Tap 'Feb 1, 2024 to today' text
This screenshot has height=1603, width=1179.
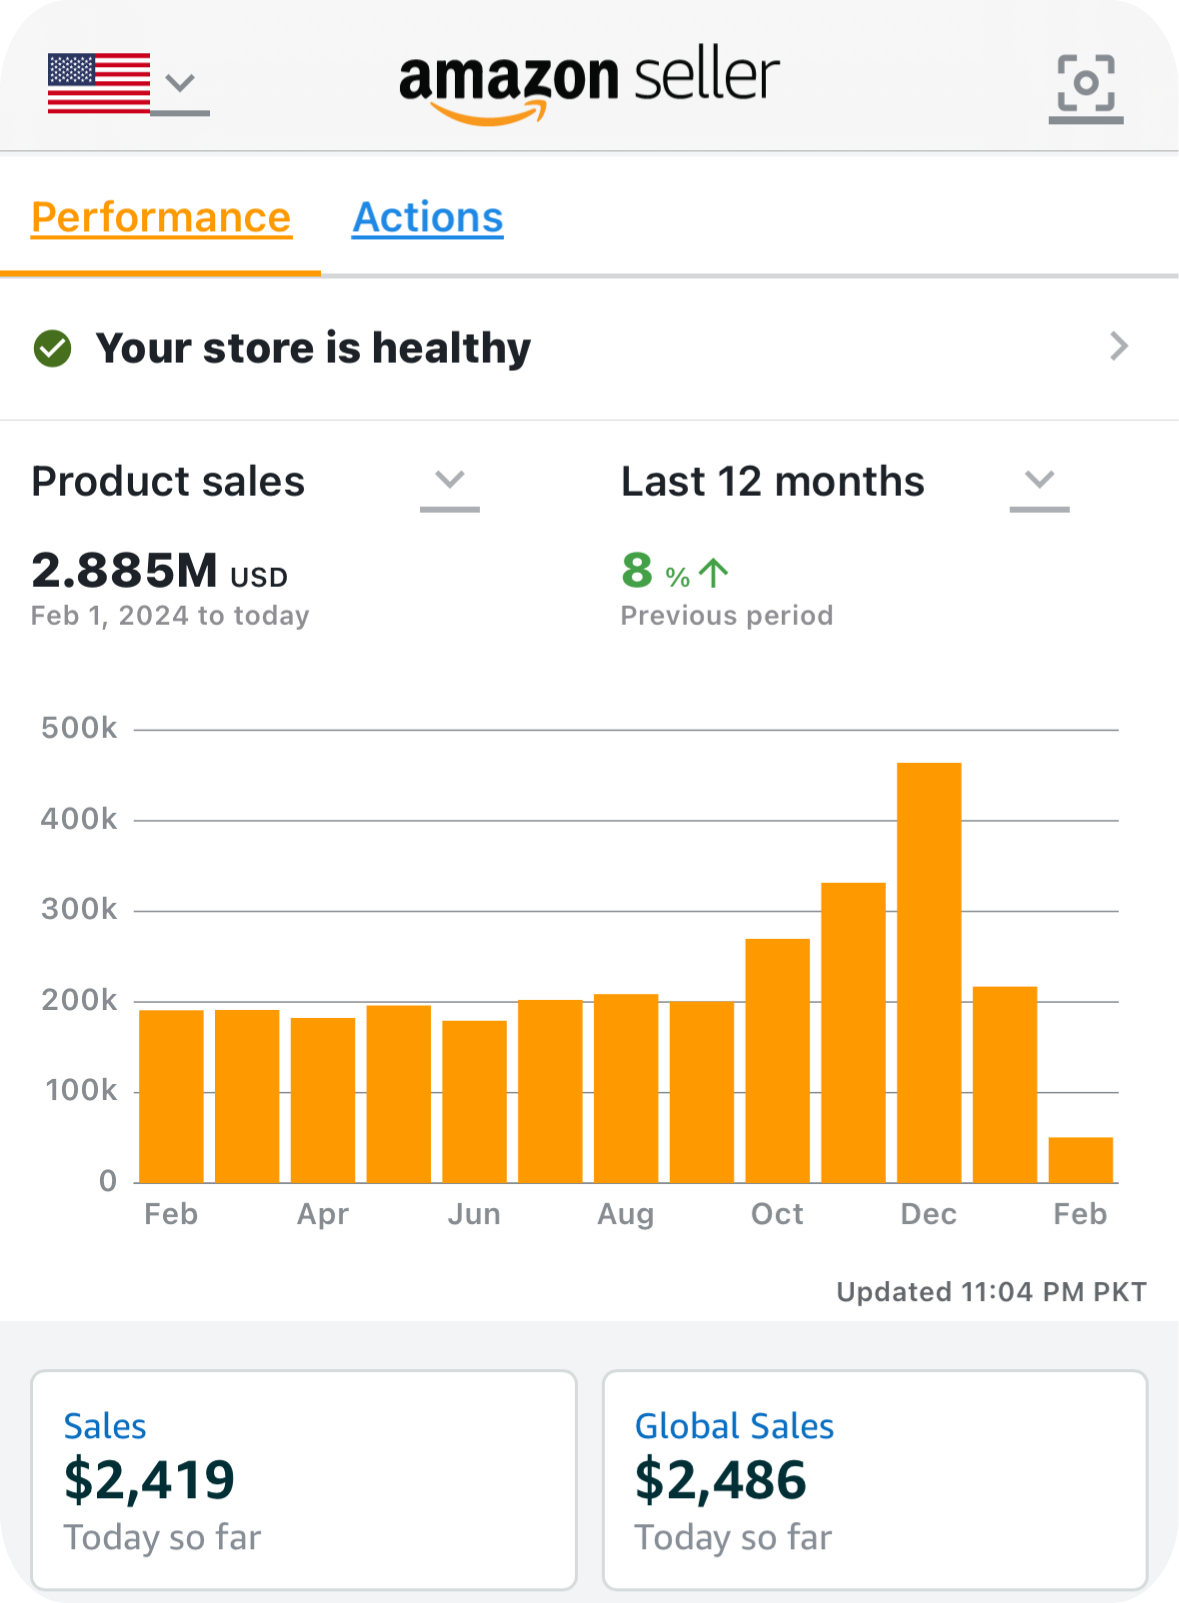(x=170, y=616)
